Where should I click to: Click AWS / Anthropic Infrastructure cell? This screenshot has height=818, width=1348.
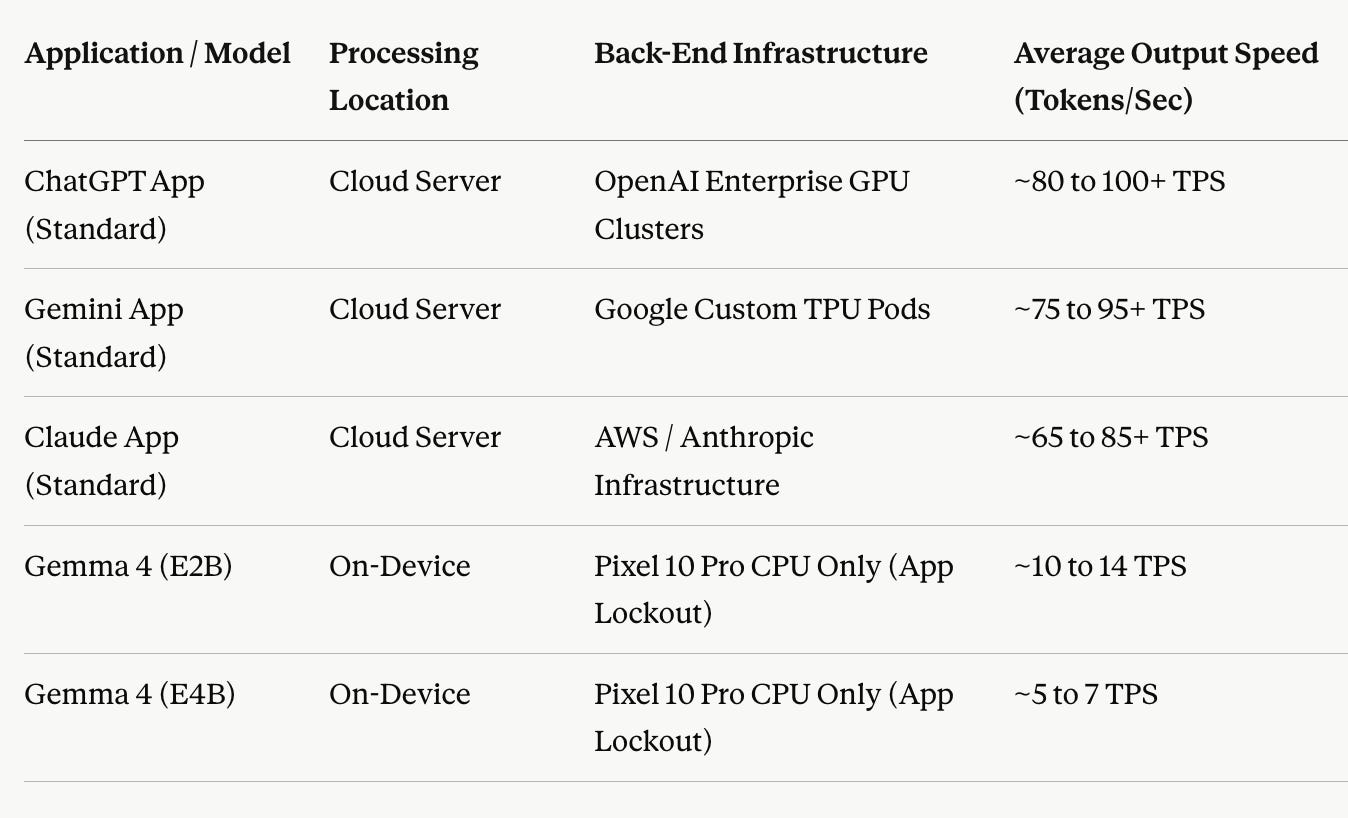click(x=704, y=461)
